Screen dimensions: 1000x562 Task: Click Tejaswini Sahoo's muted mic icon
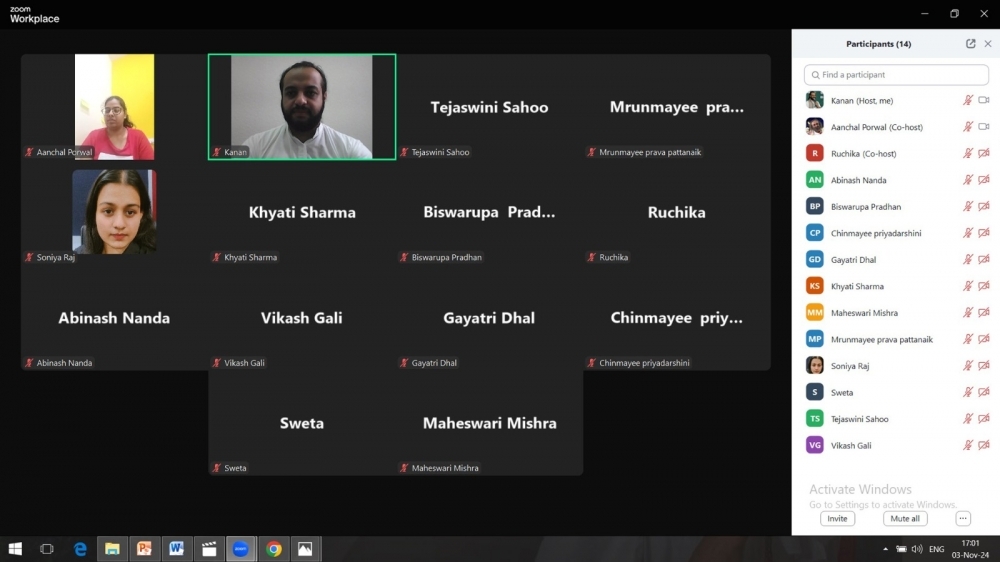968,419
